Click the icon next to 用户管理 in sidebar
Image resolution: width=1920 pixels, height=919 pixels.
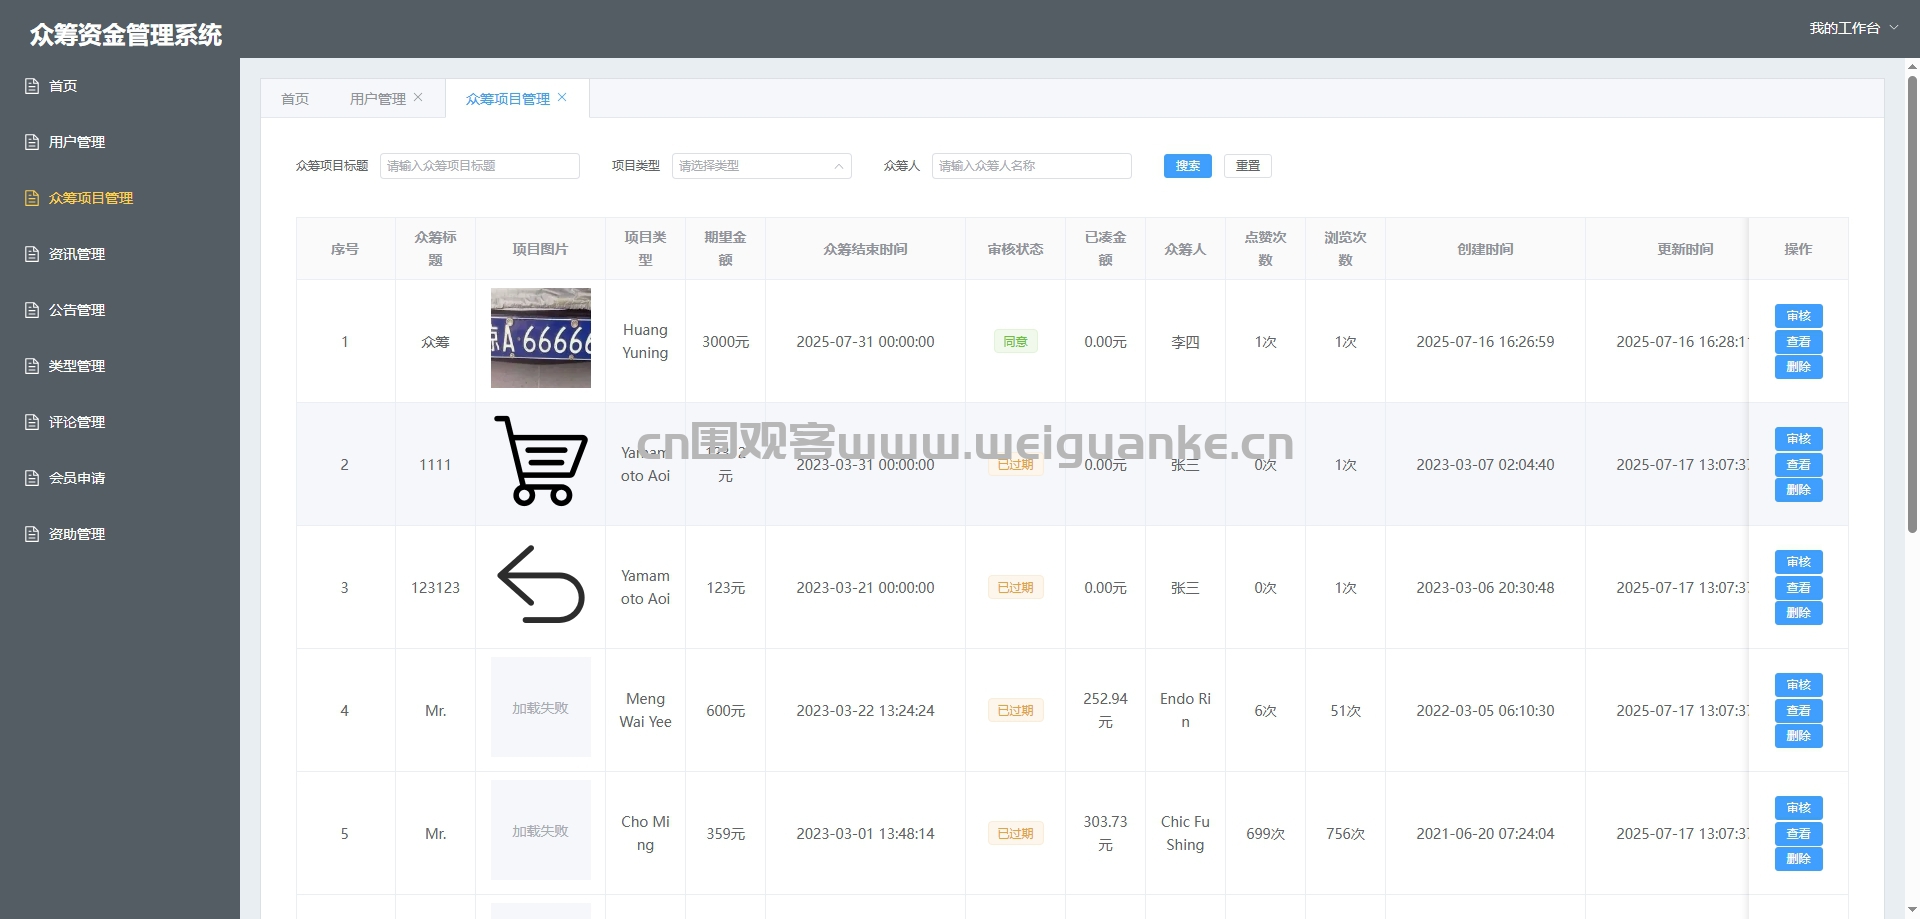point(32,142)
